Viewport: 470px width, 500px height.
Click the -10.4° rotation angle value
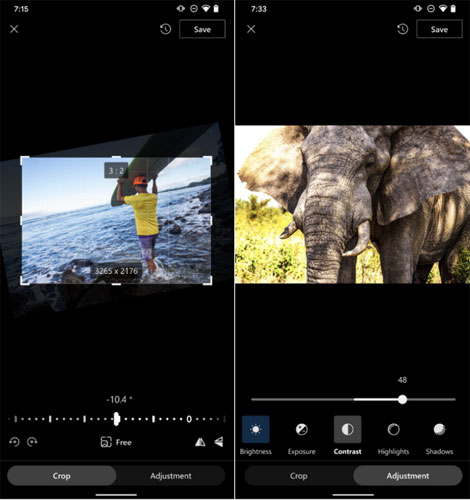point(119,399)
